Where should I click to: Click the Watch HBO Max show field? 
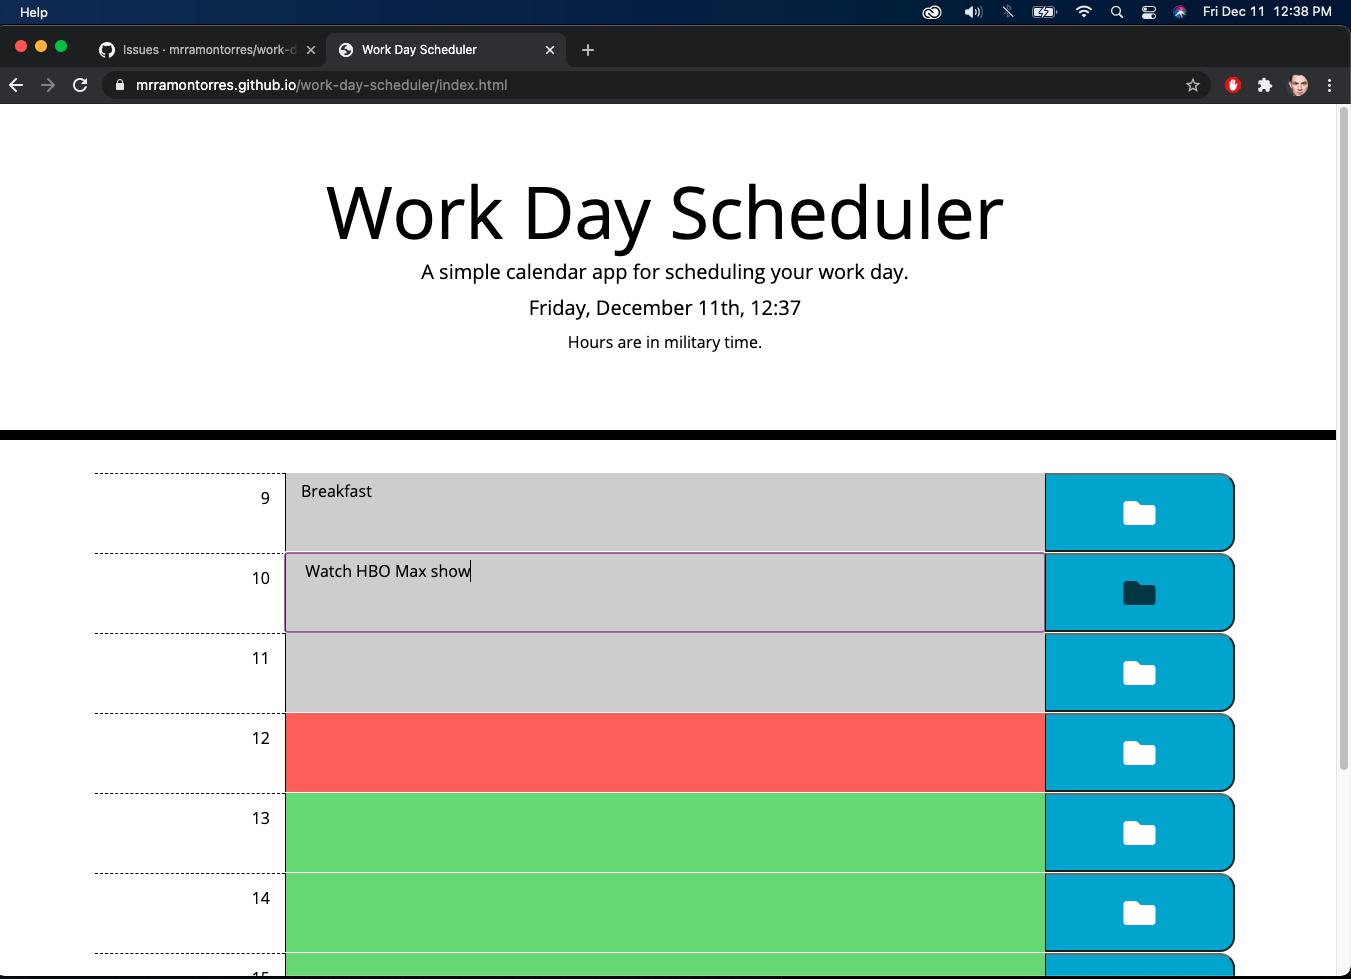(x=665, y=593)
